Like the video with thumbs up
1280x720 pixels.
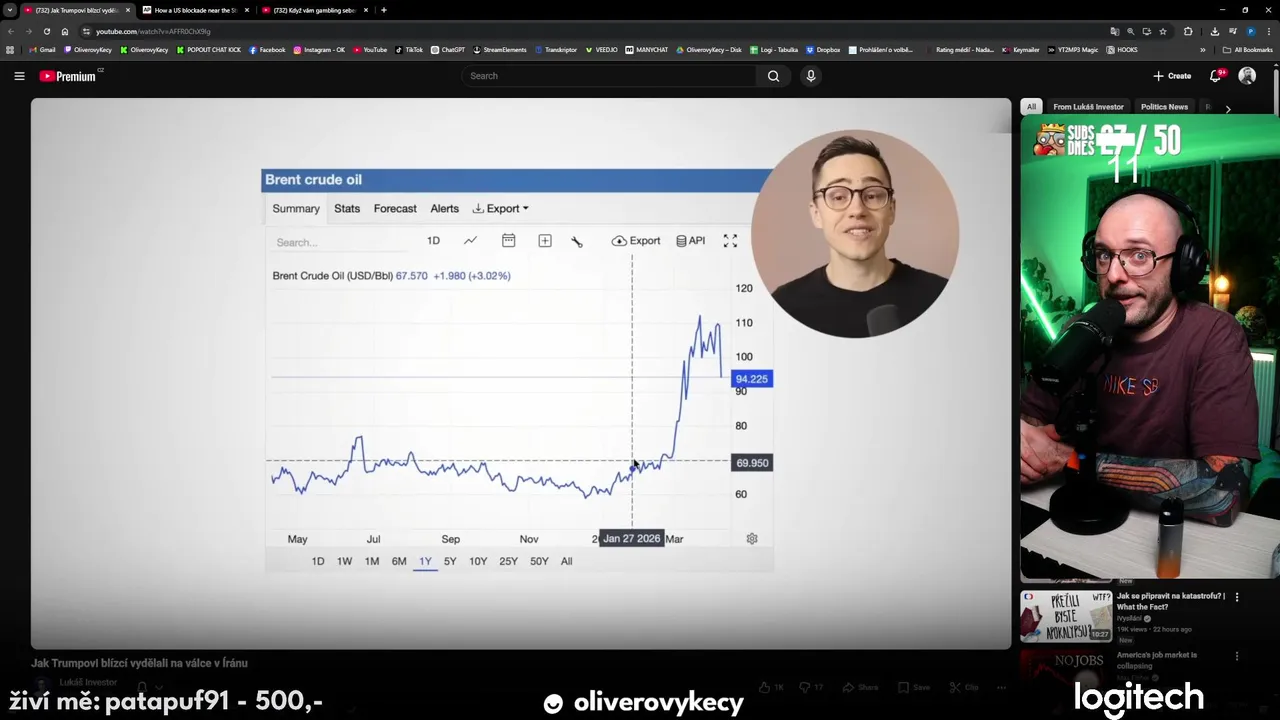point(771,687)
